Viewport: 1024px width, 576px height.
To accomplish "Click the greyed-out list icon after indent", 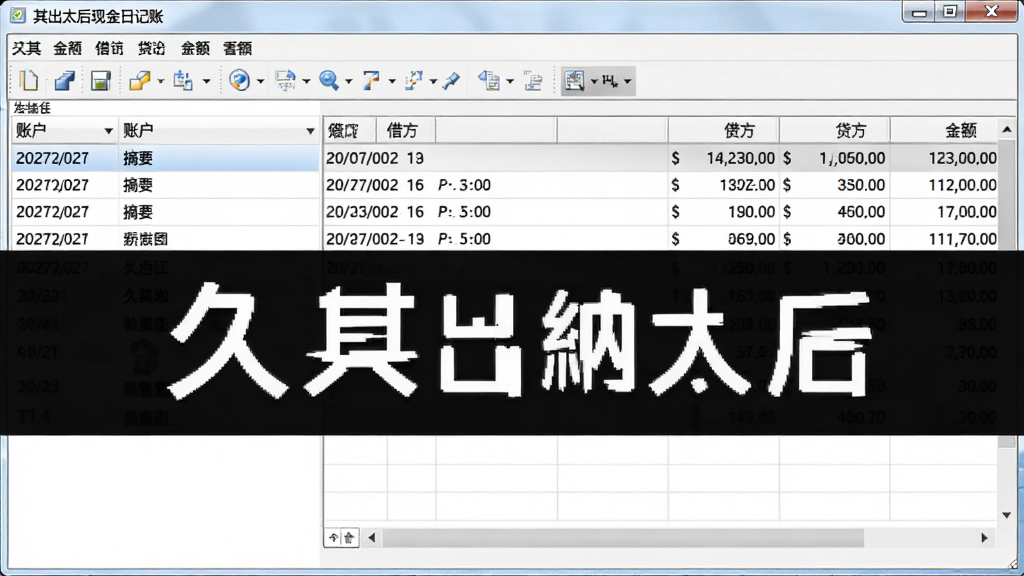I will point(533,81).
